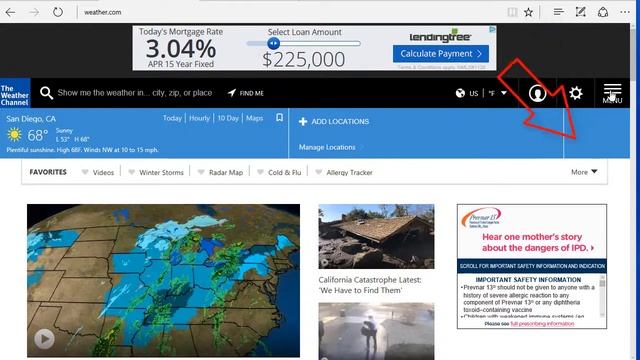Viewport: 640px width, 360px height.
Task: Refresh the page with the reload icon
Action: (x=58, y=12)
